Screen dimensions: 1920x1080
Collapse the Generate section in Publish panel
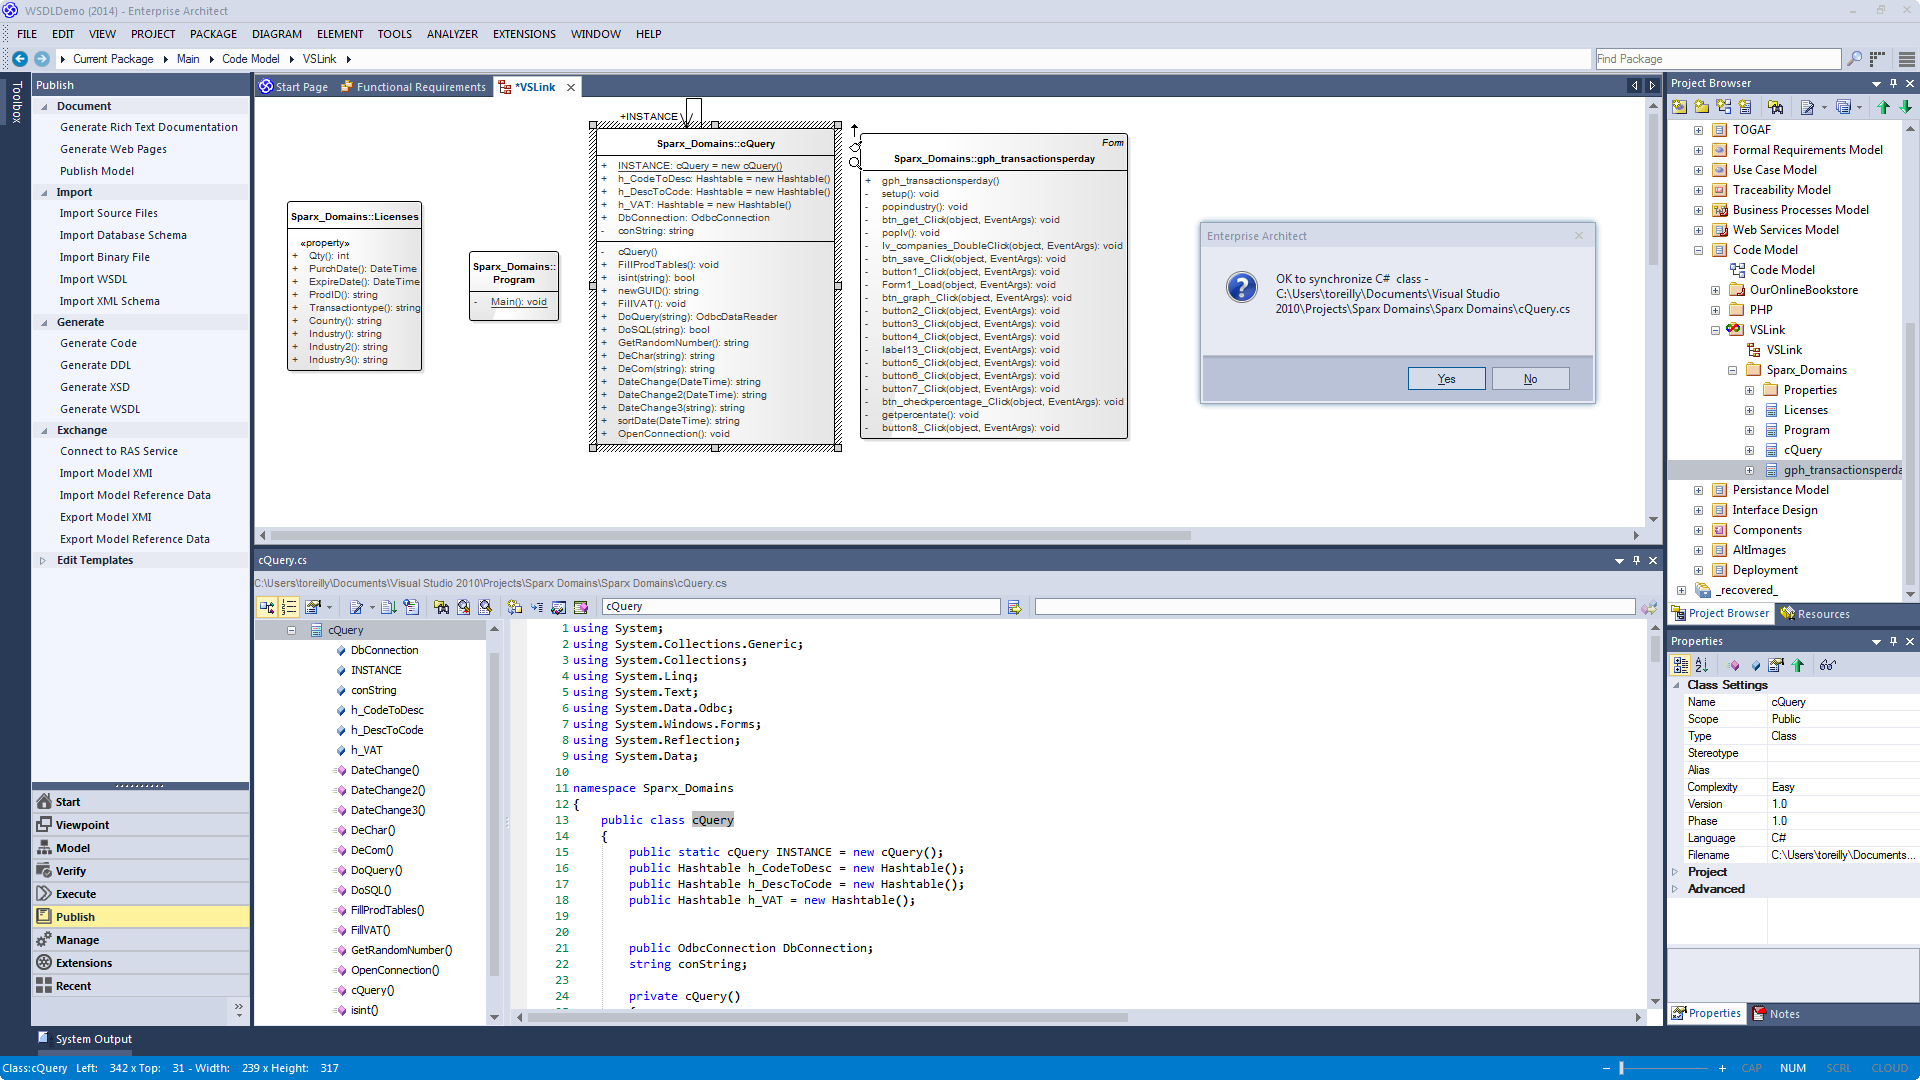tap(44, 323)
